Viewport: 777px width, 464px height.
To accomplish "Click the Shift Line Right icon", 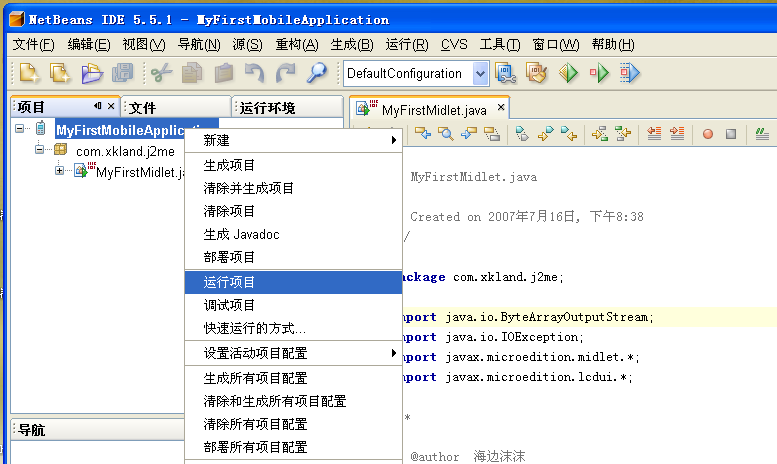I will click(677, 133).
